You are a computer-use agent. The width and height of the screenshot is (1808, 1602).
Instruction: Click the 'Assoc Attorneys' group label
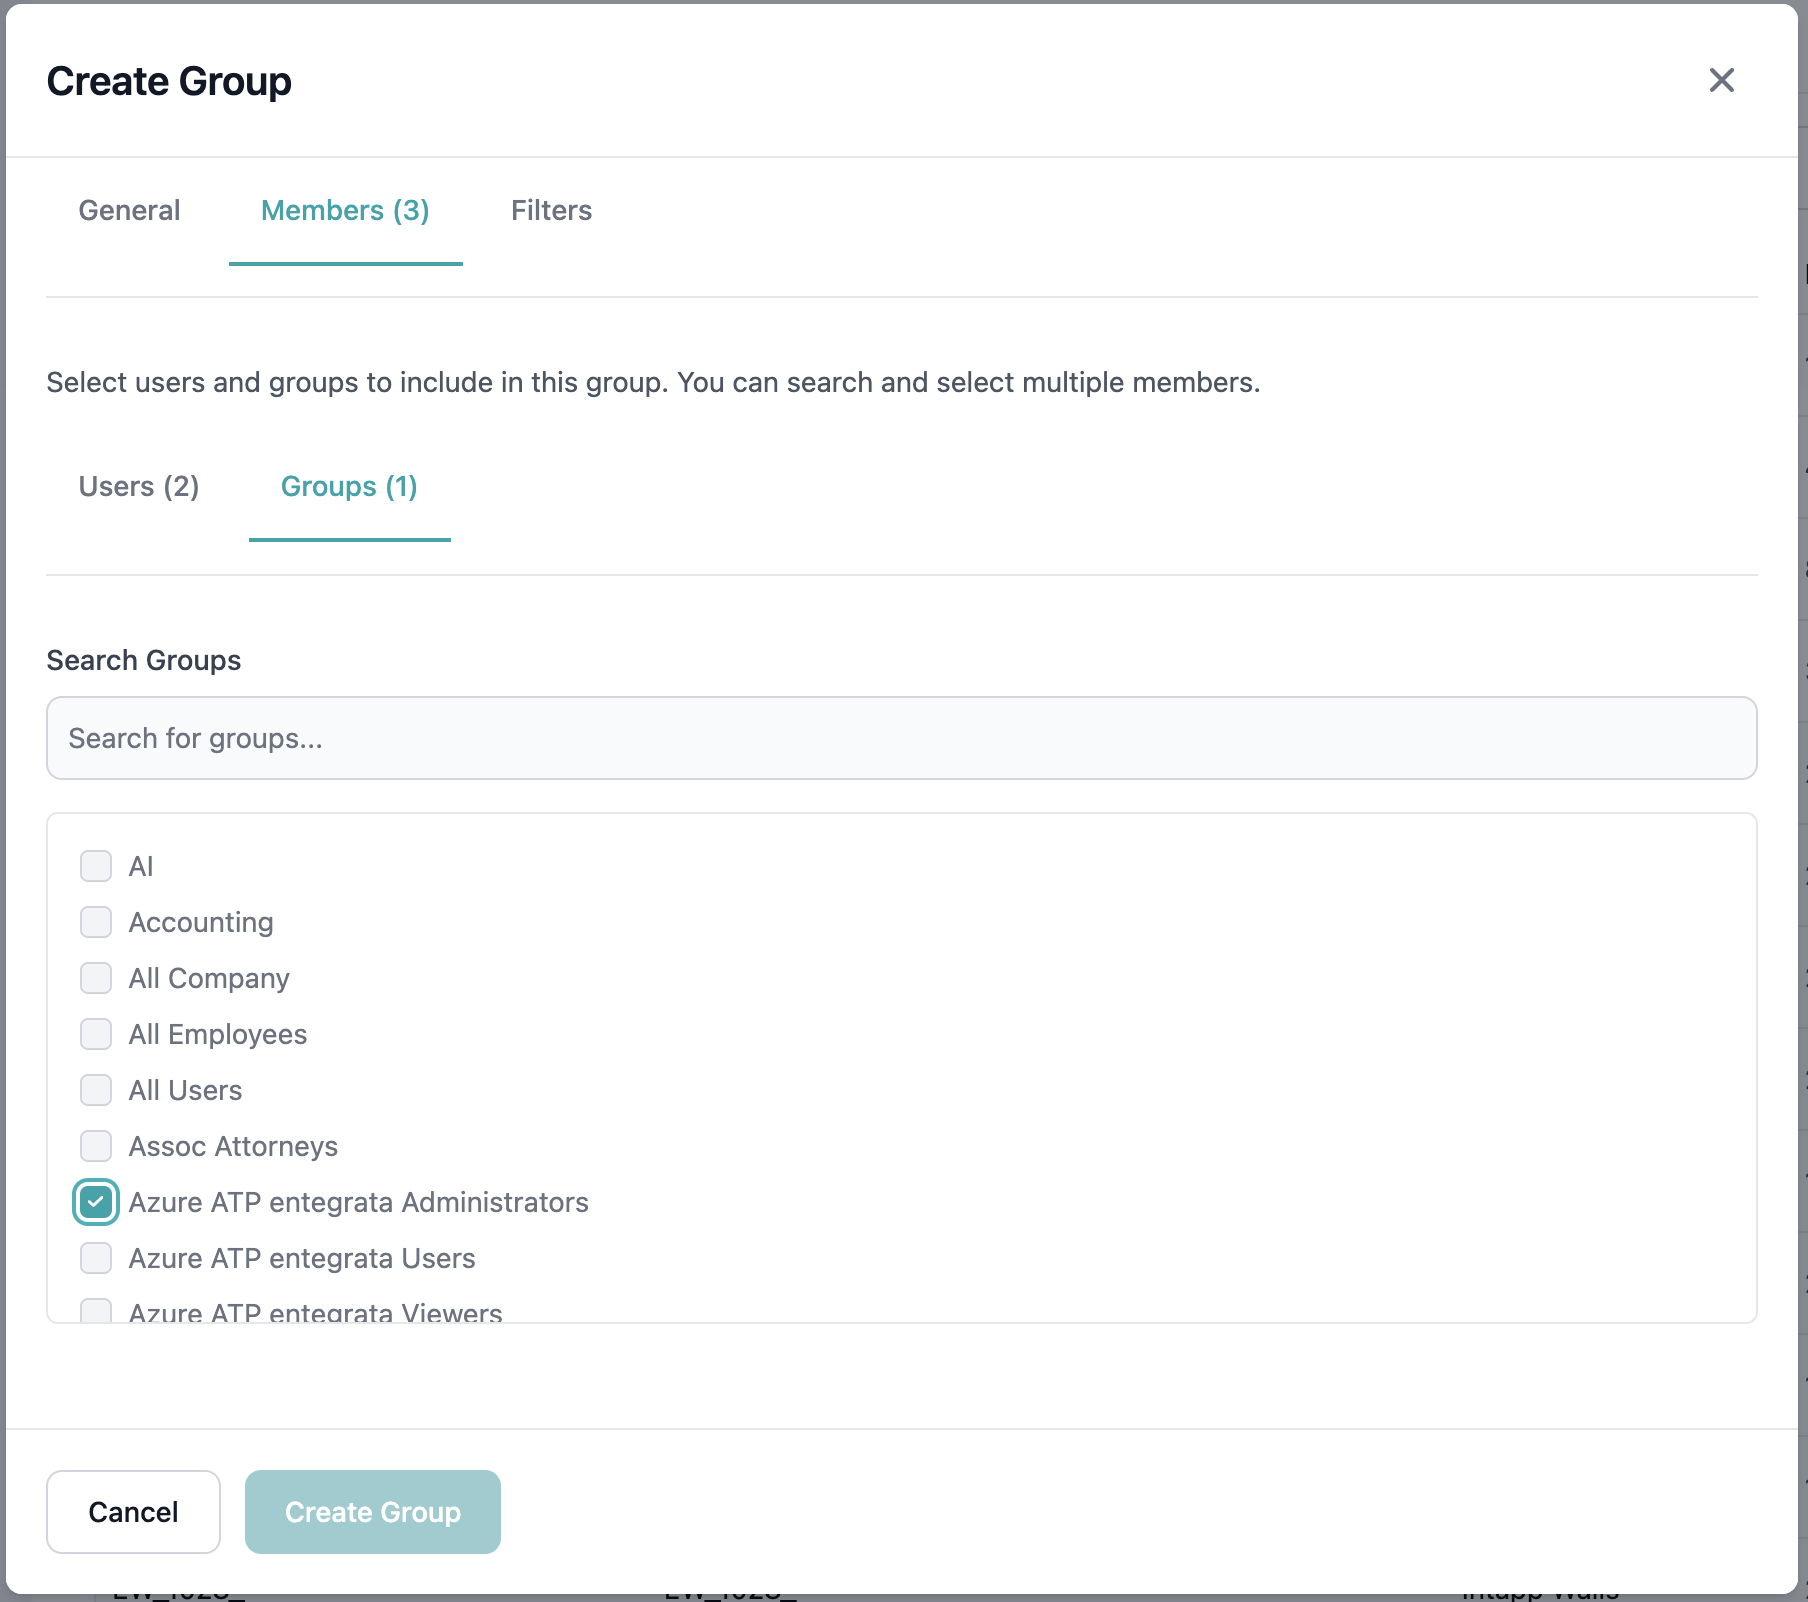click(x=233, y=1146)
